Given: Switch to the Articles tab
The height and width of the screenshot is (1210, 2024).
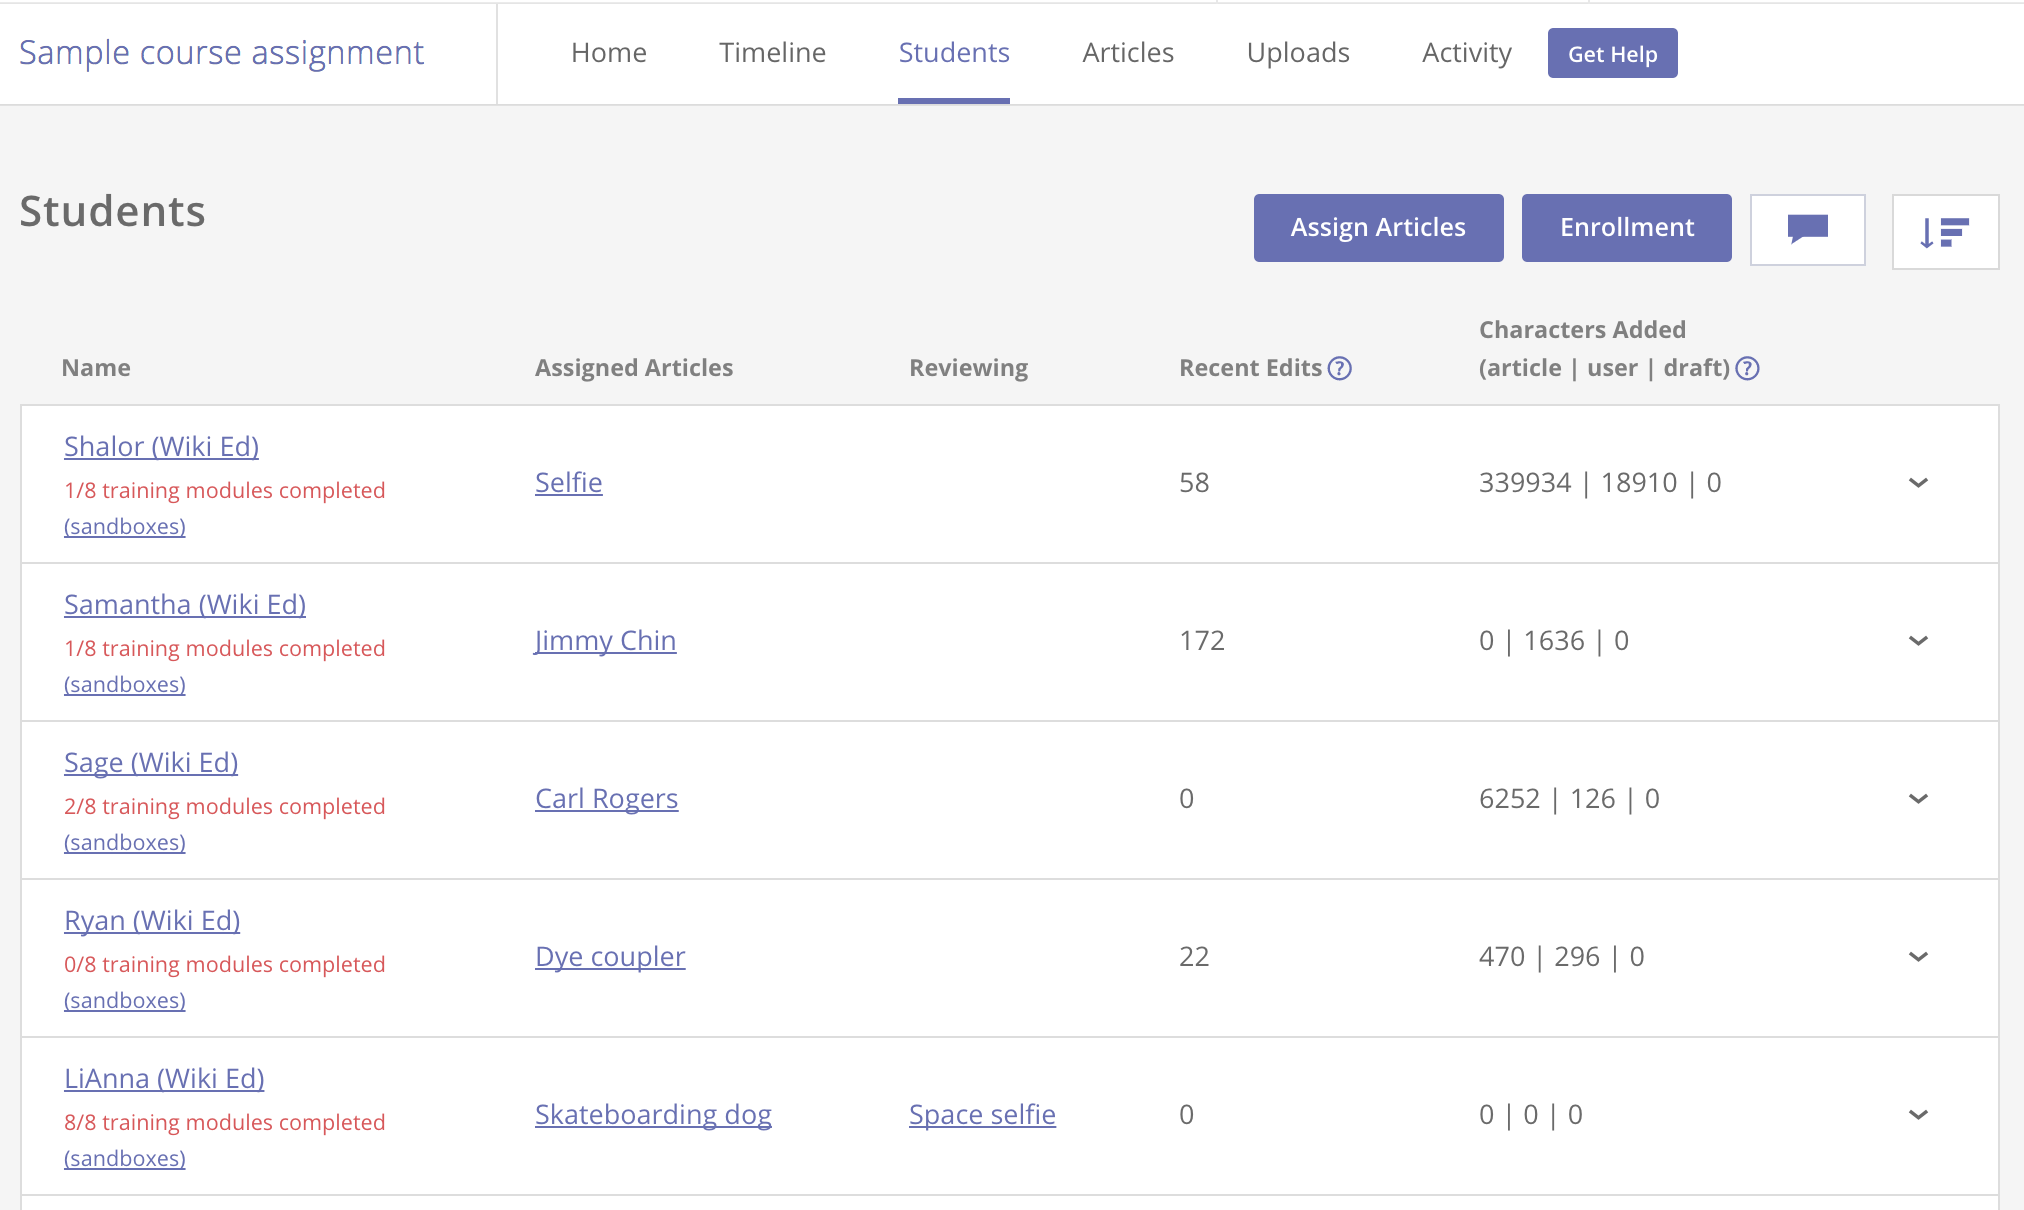Looking at the screenshot, I should [1128, 52].
